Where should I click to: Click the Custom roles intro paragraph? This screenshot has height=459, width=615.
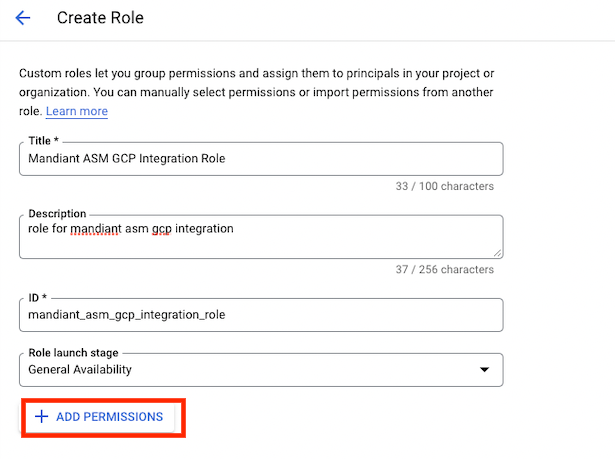[x=257, y=92]
